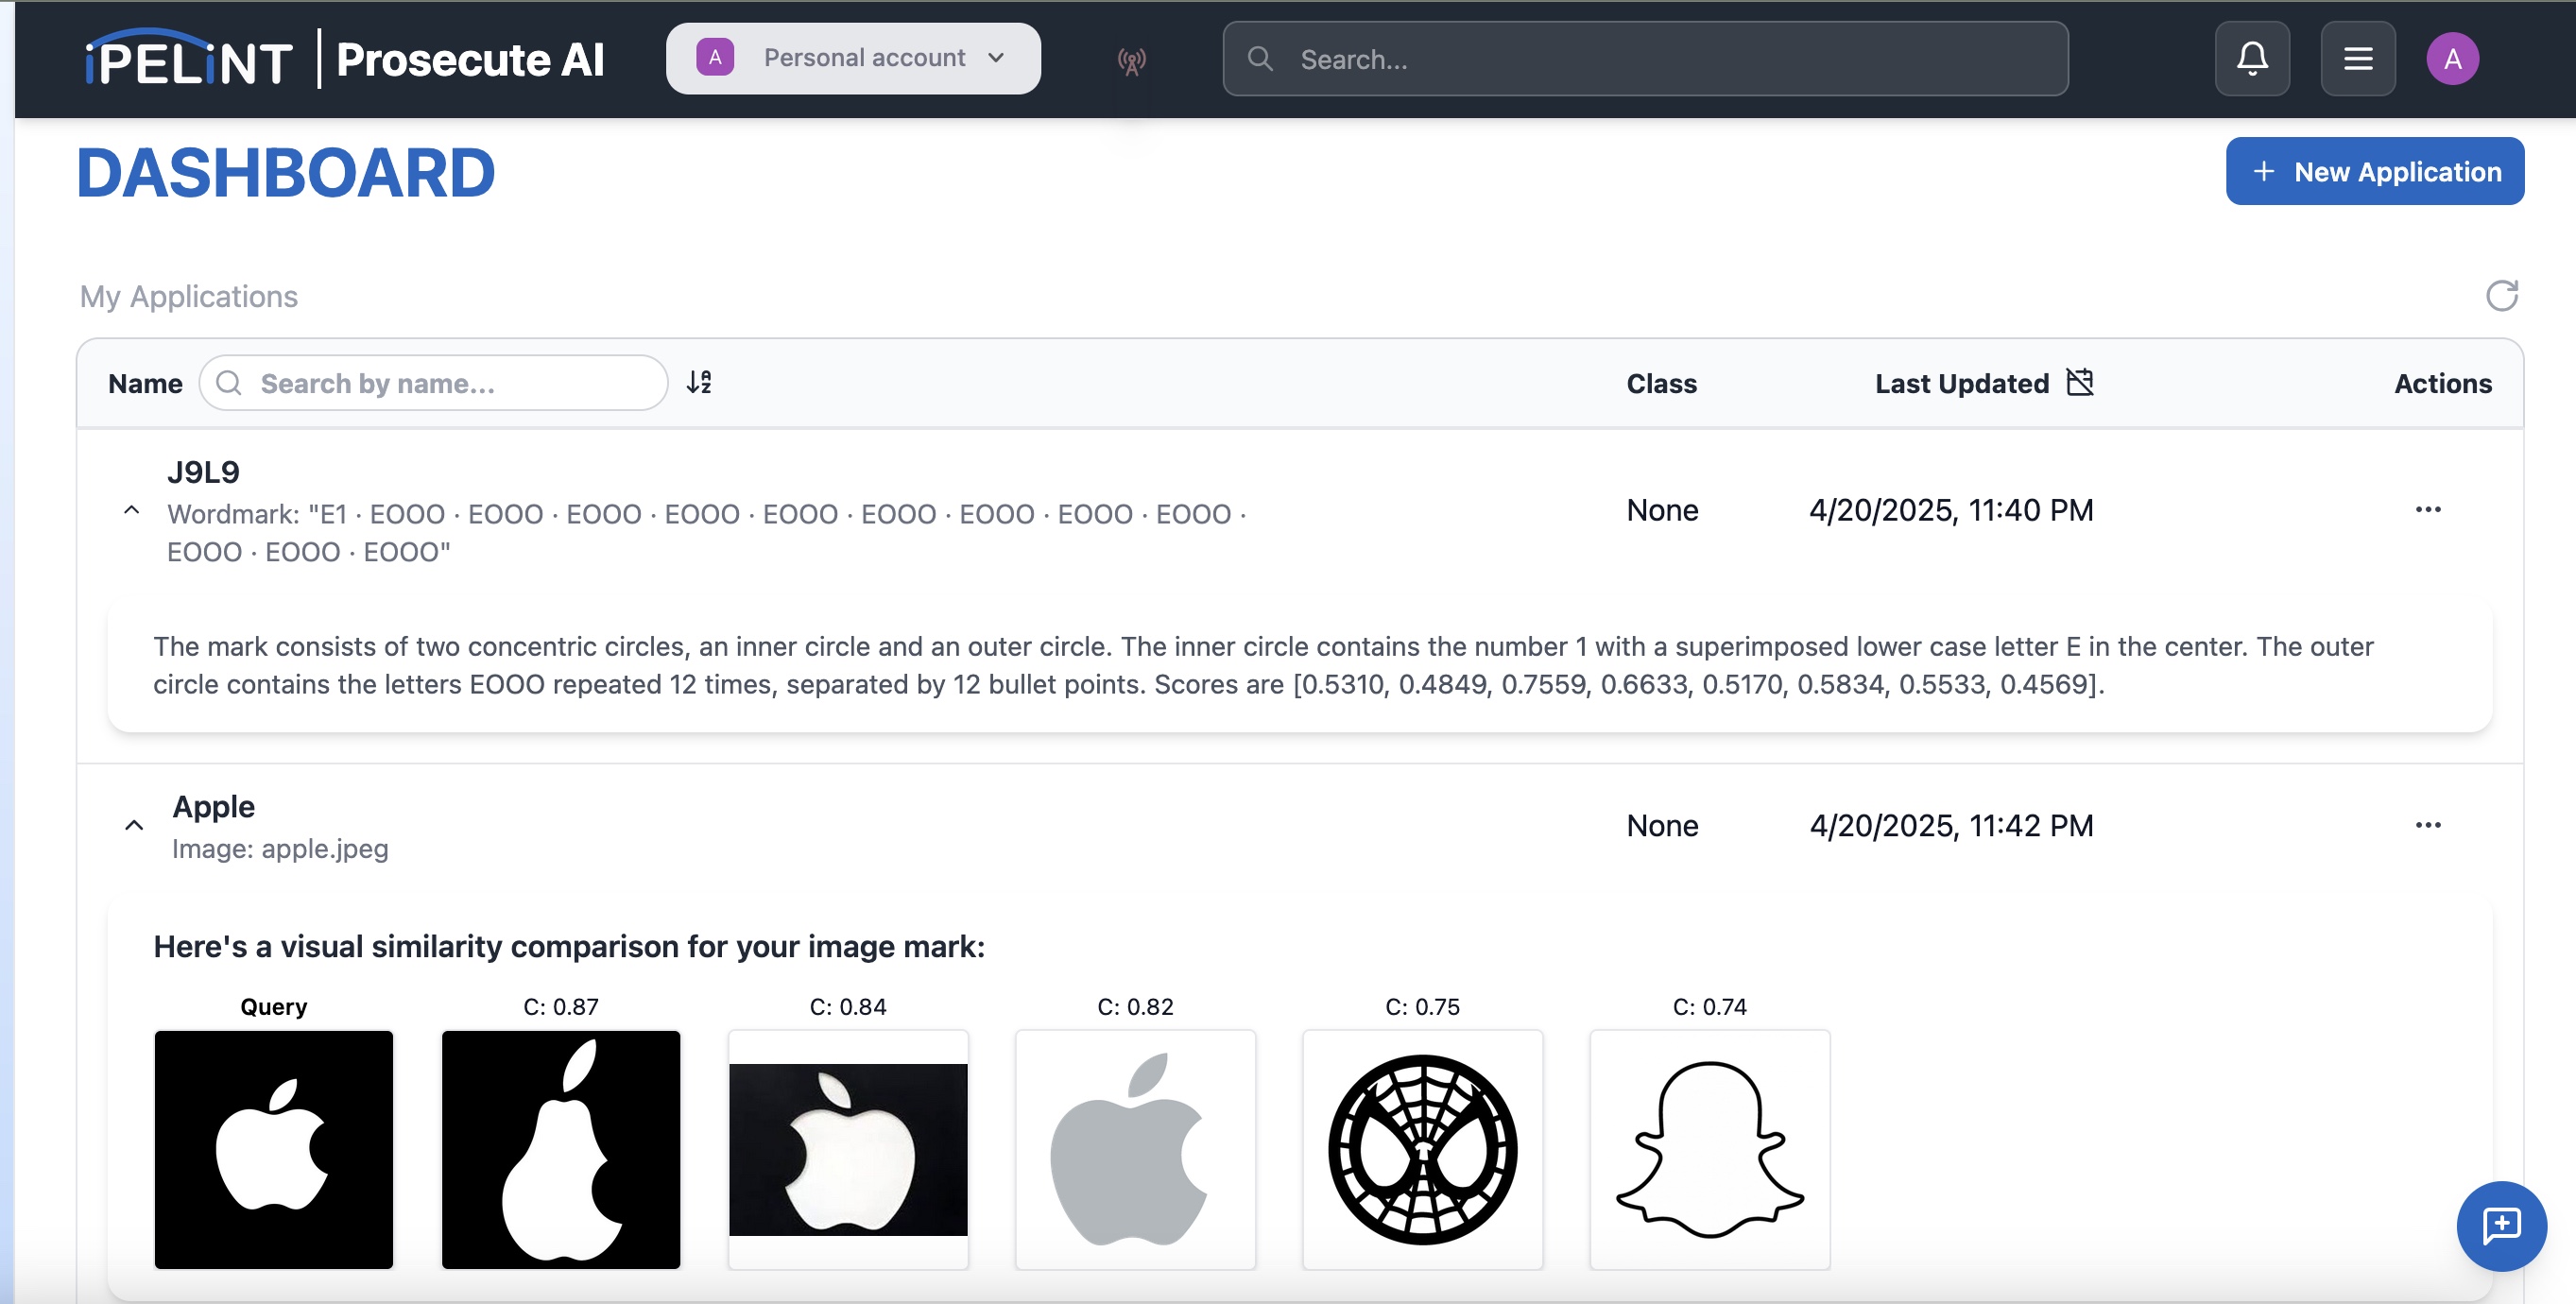The height and width of the screenshot is (1304, 2576).
Task: Refresh the My Applications list
Action: (2501, 296)
